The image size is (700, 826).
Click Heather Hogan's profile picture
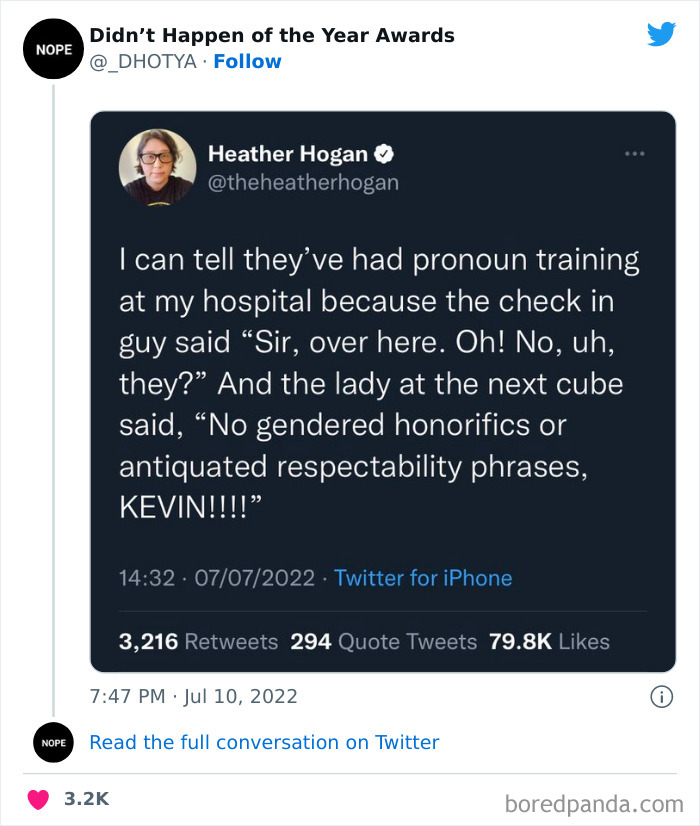[x=157, y=170]
